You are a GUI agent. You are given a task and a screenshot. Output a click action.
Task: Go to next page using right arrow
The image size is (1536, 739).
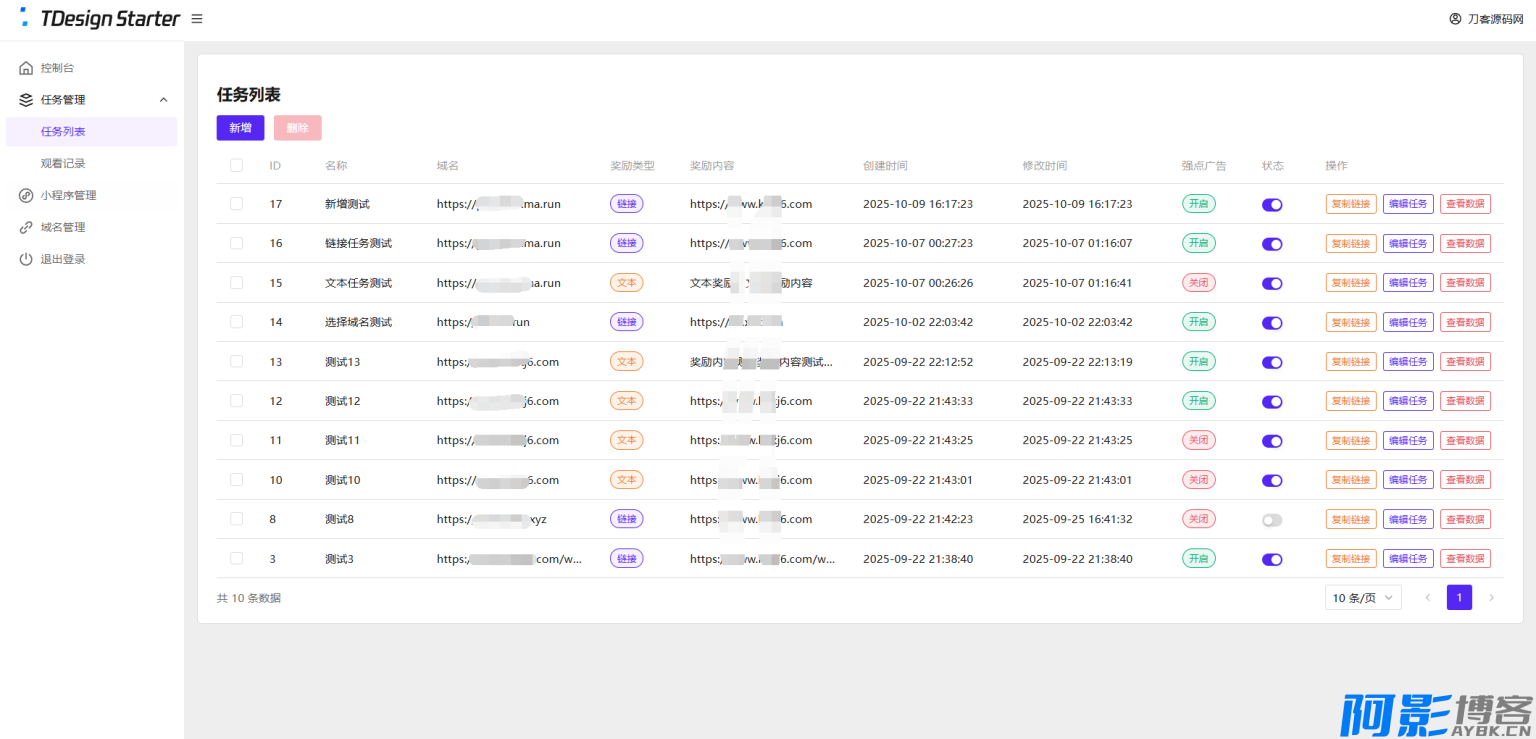coord(1491,598)
